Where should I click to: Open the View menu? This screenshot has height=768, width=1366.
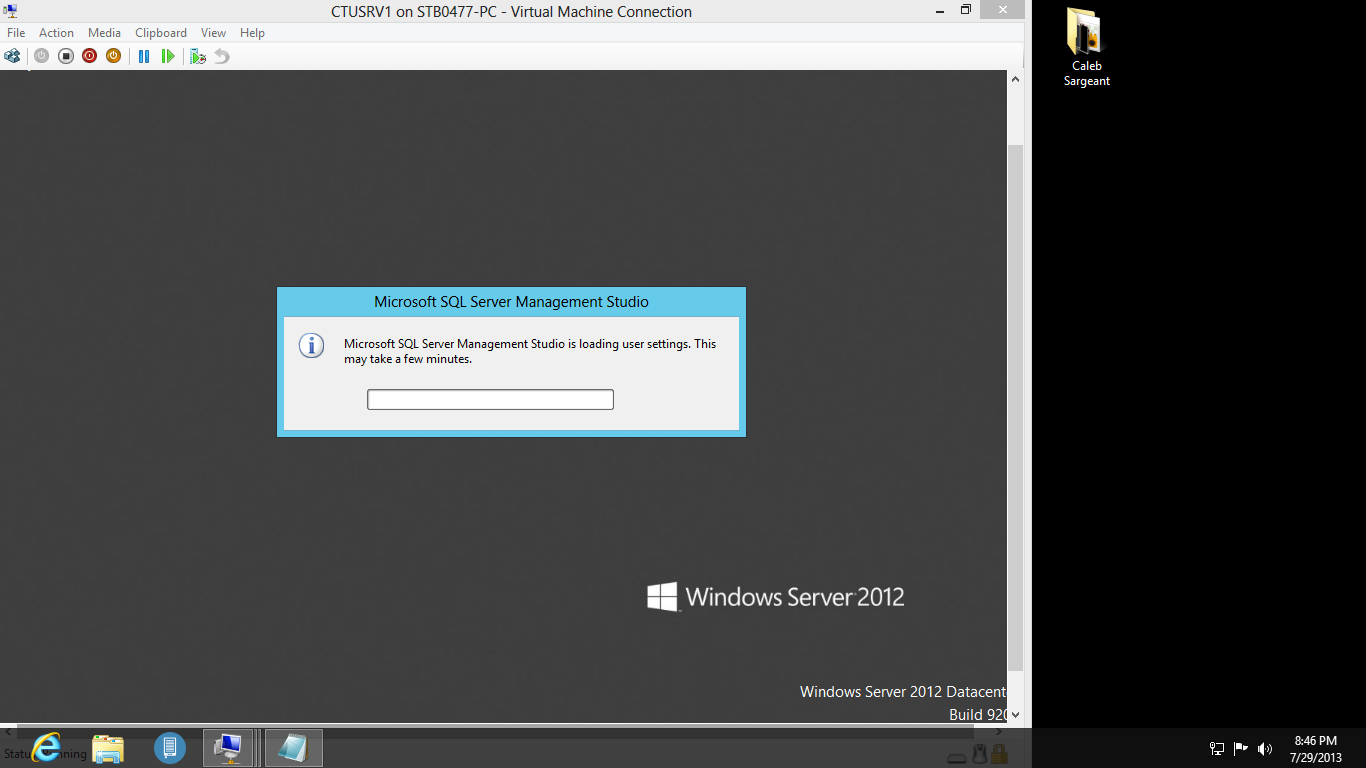[213, 33]
